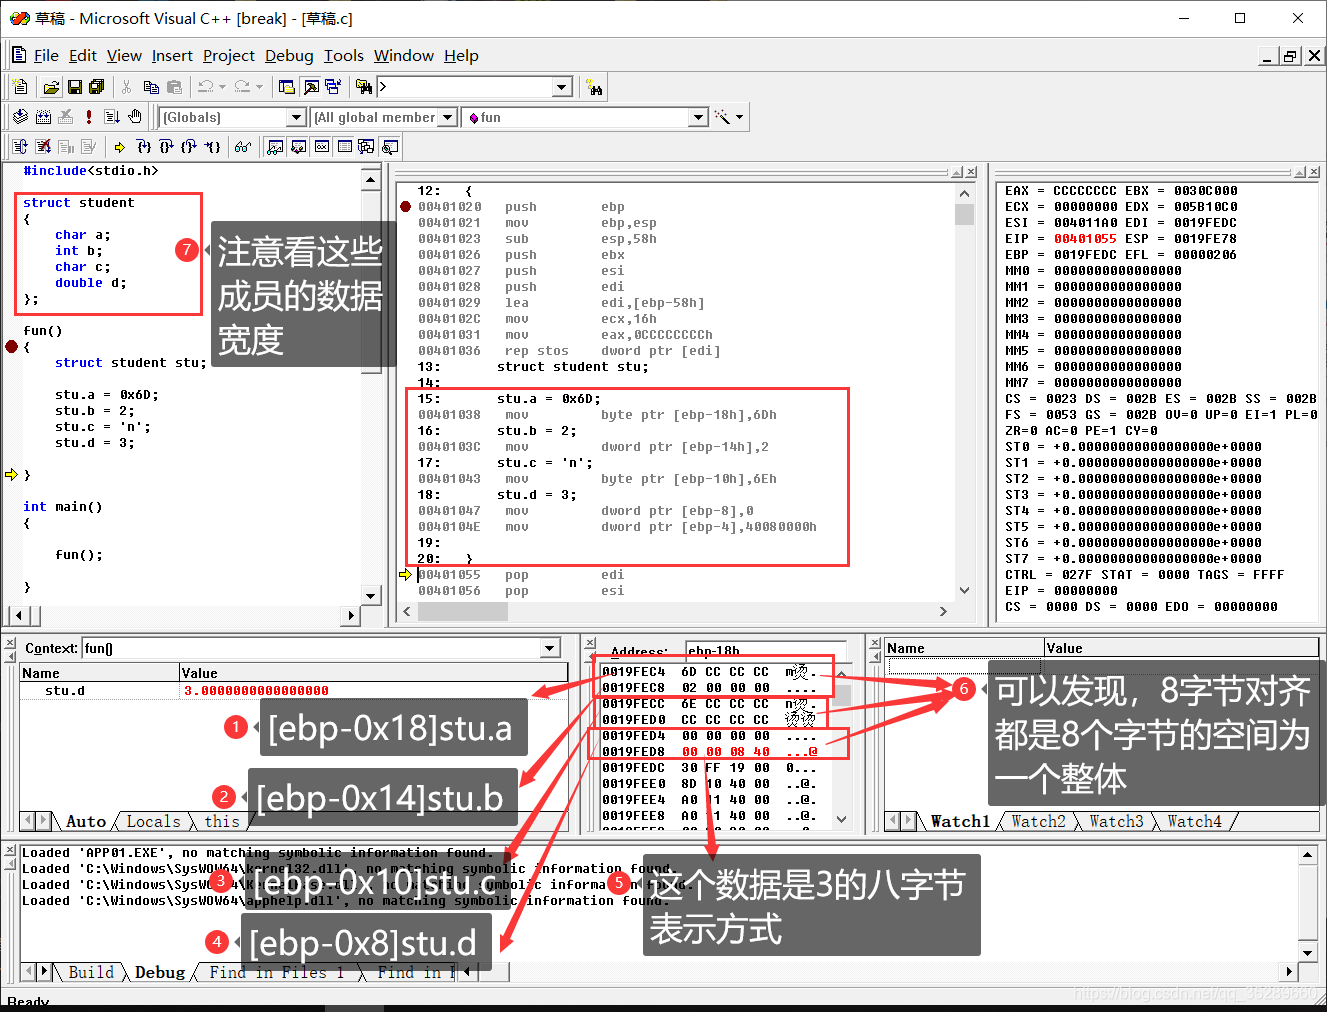Switch to the Build output tab

tap(91, 972)
